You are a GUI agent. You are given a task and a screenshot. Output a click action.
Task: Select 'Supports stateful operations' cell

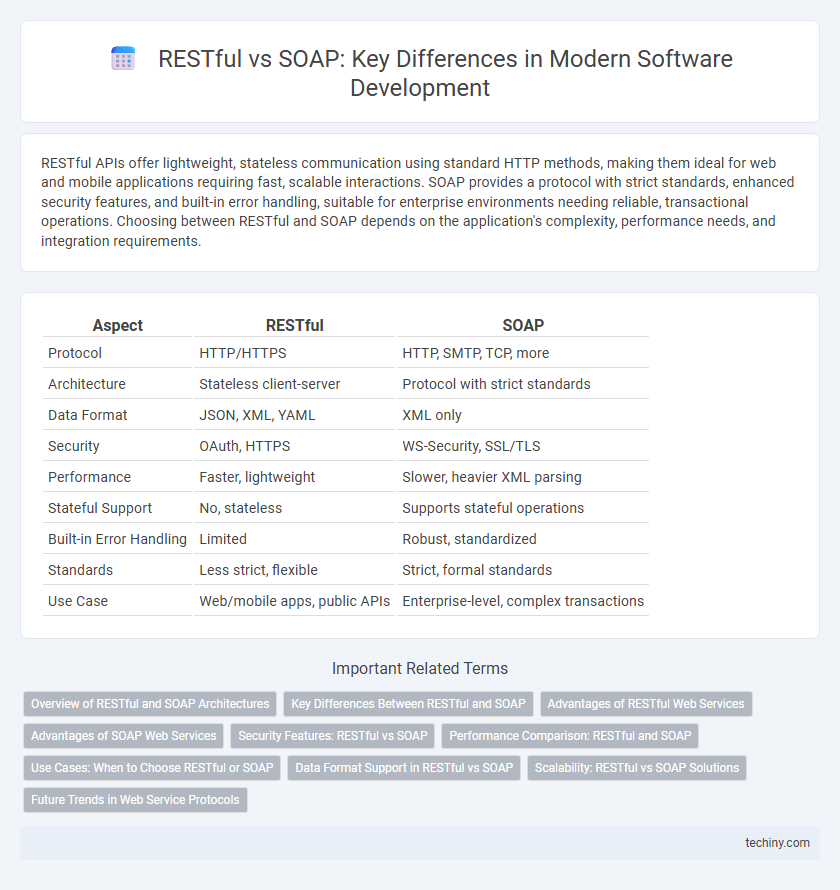[523, 508]
